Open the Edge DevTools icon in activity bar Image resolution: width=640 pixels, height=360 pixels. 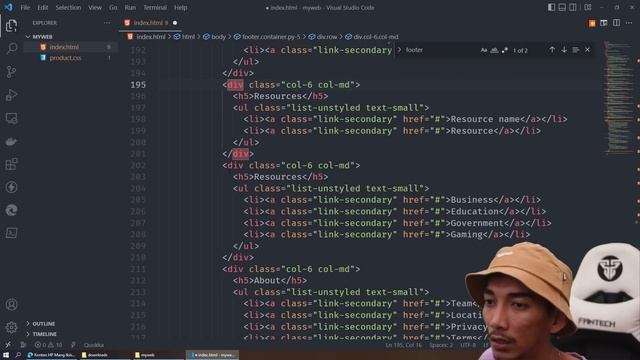click(x=11, y=210)
